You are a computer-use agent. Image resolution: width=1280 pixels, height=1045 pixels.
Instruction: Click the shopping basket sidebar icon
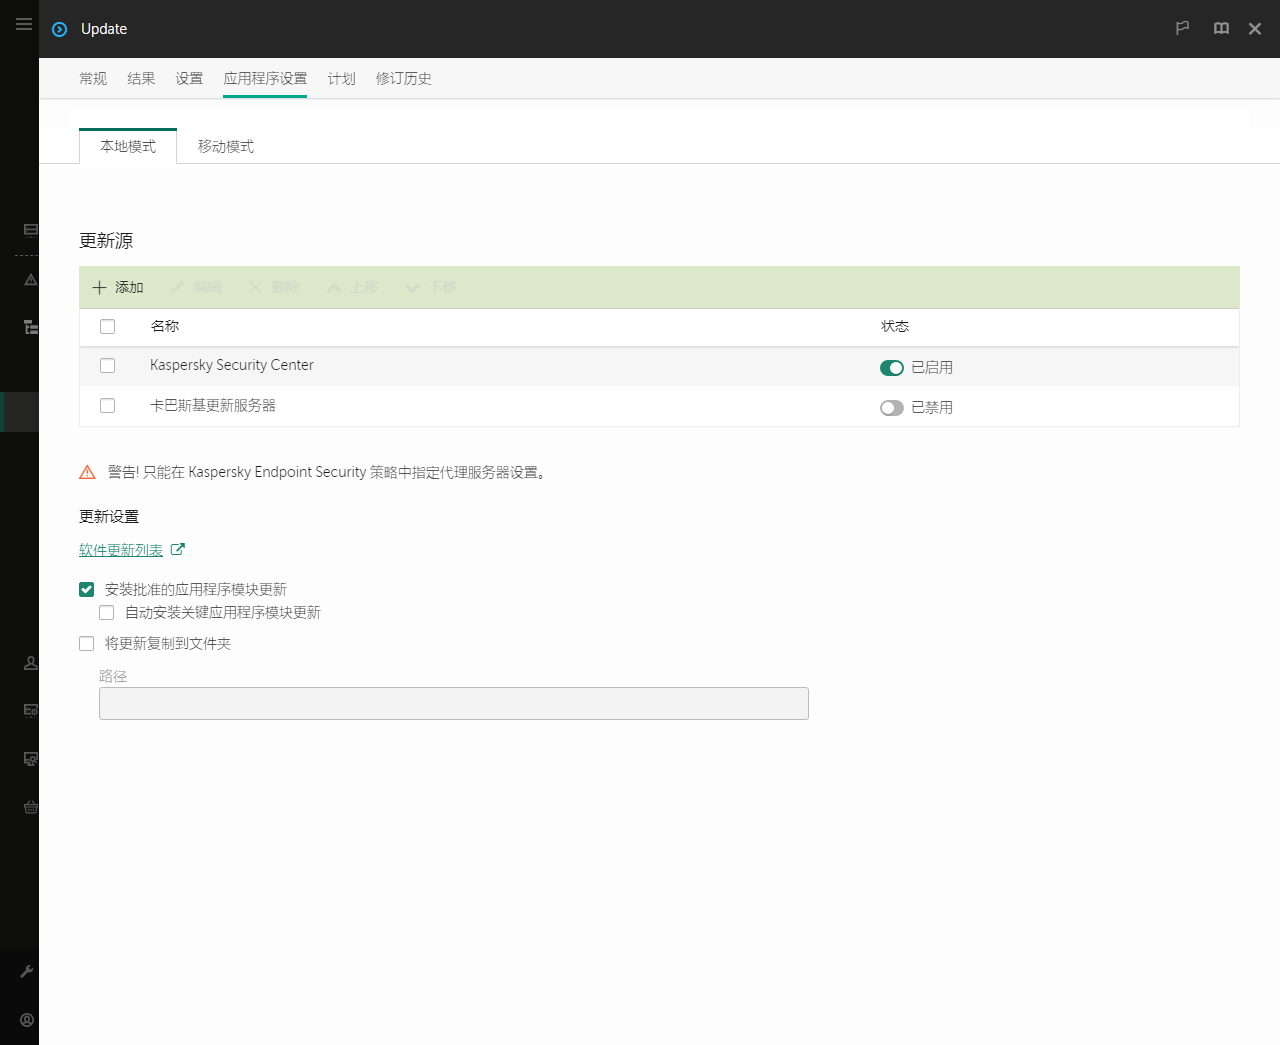coord(31,807)
